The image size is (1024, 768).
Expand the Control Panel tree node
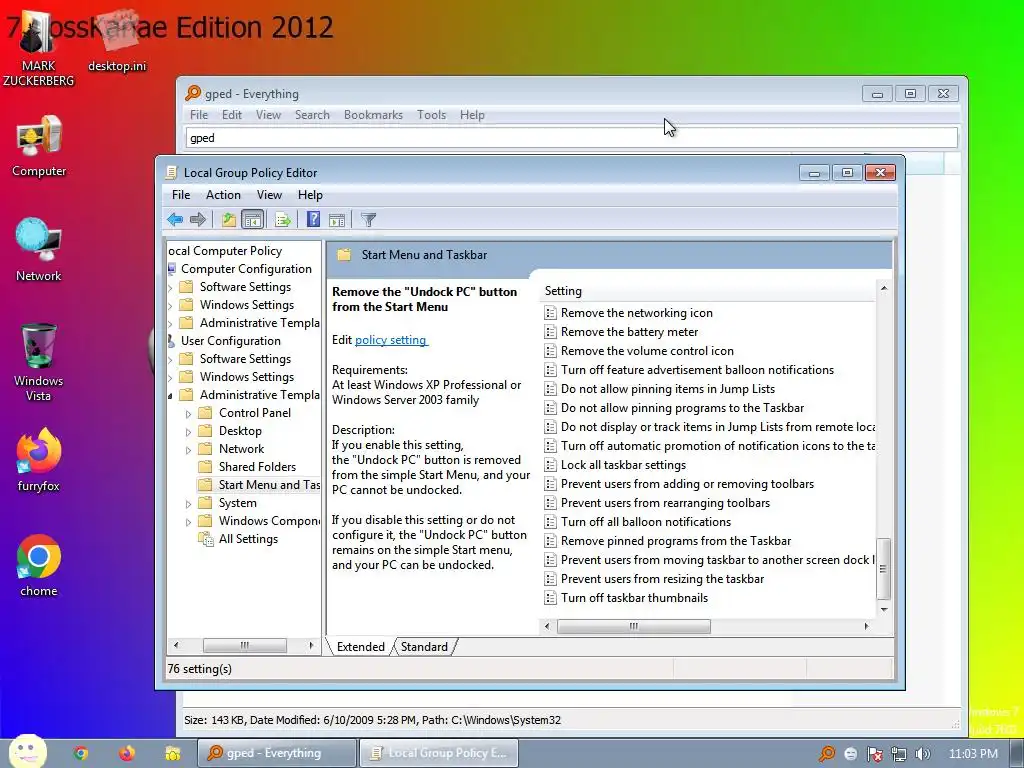click(x=188, y=413)
